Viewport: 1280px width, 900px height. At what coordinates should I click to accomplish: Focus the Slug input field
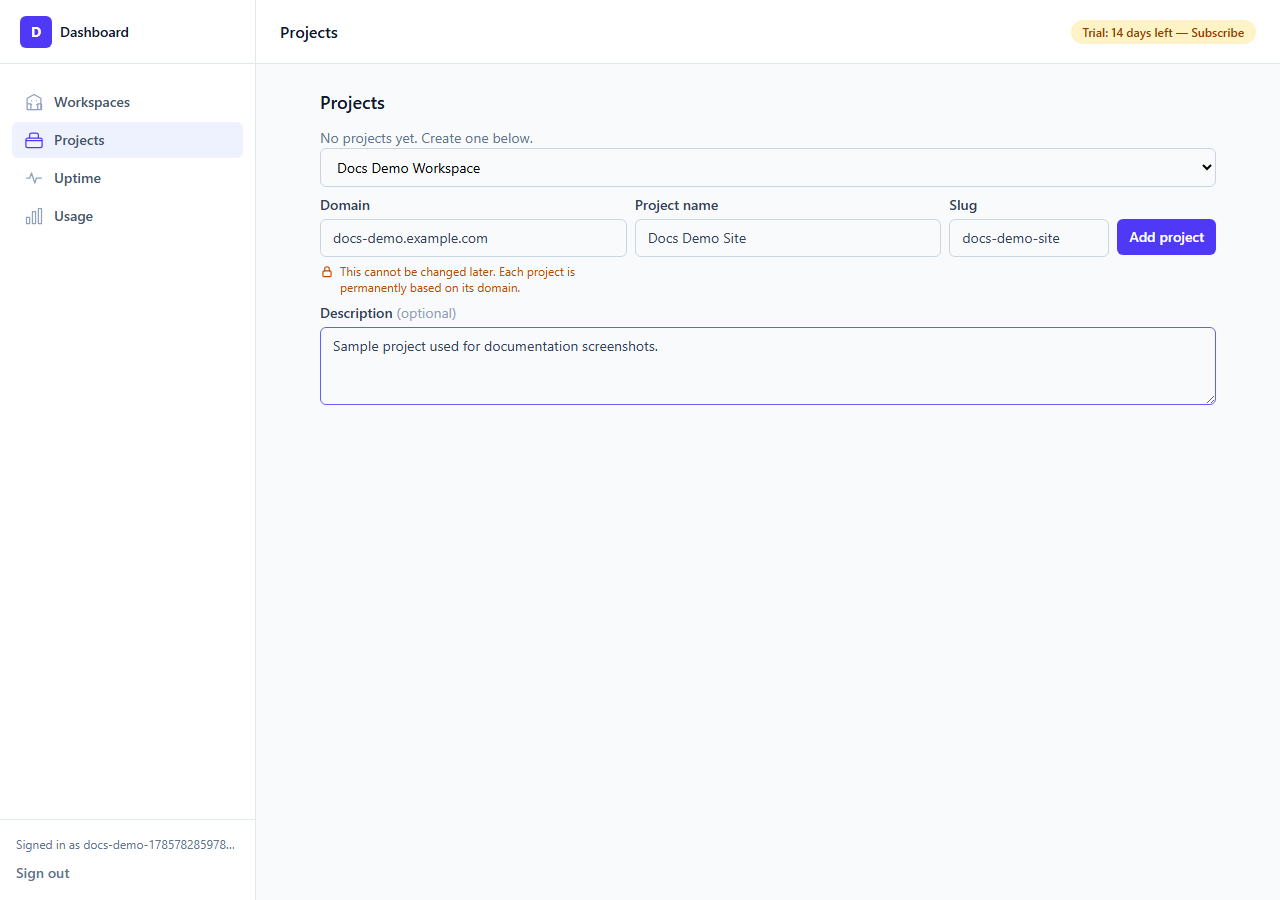1029,238
